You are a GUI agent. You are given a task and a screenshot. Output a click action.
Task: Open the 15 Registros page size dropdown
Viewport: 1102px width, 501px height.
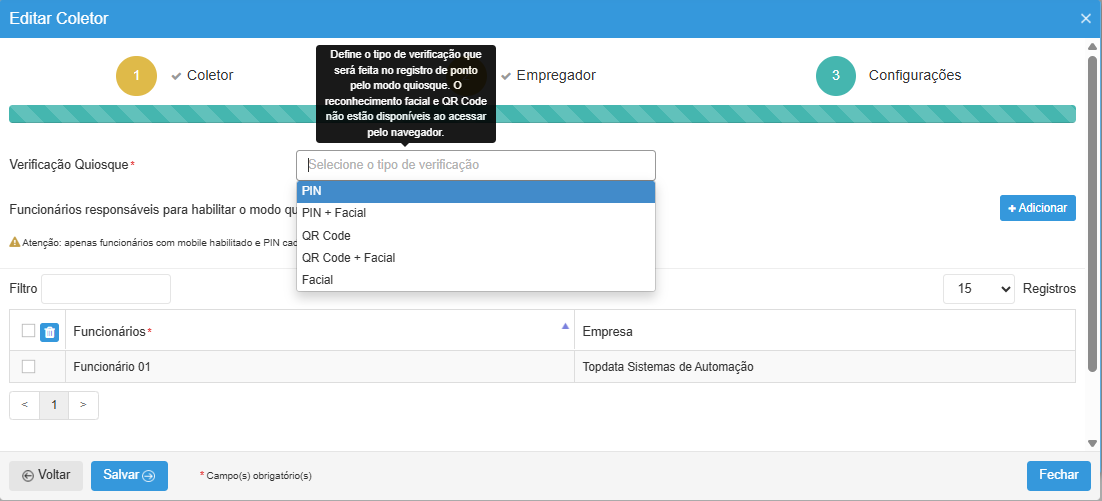tap(978, 288)
